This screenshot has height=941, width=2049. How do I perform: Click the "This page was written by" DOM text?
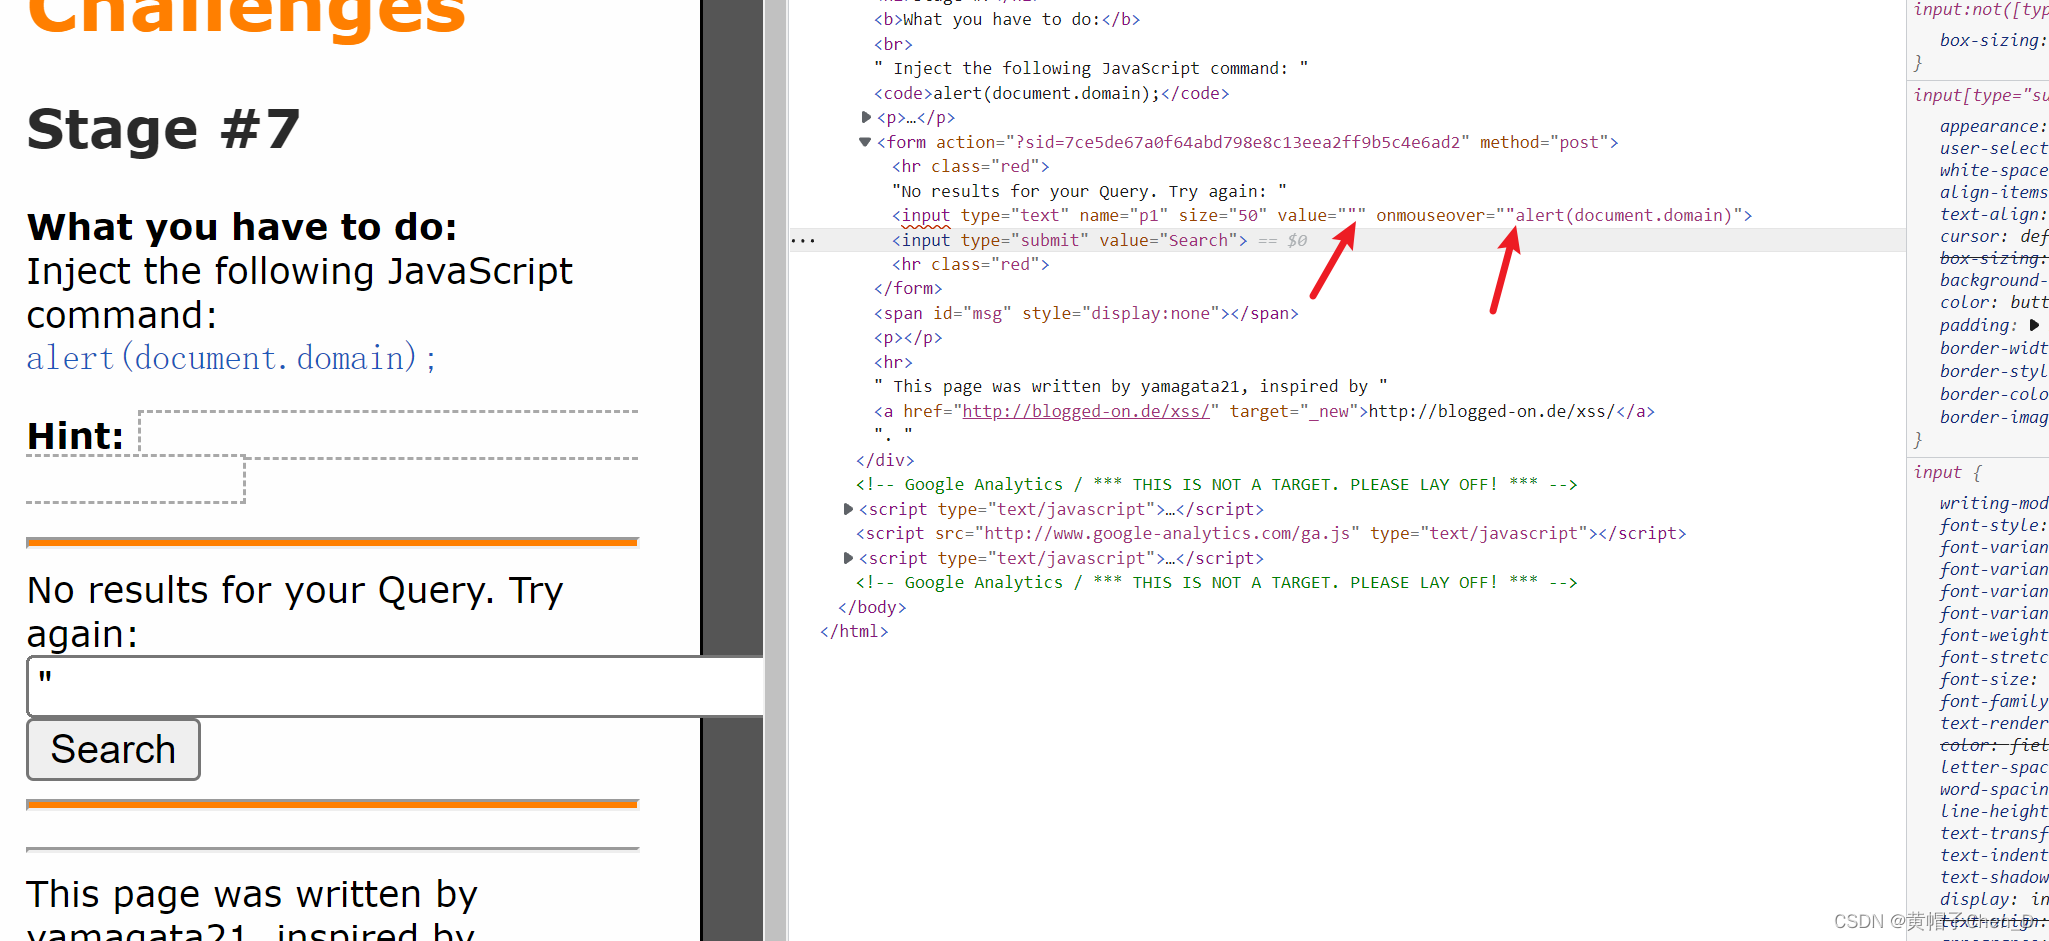click(1131, 386)
